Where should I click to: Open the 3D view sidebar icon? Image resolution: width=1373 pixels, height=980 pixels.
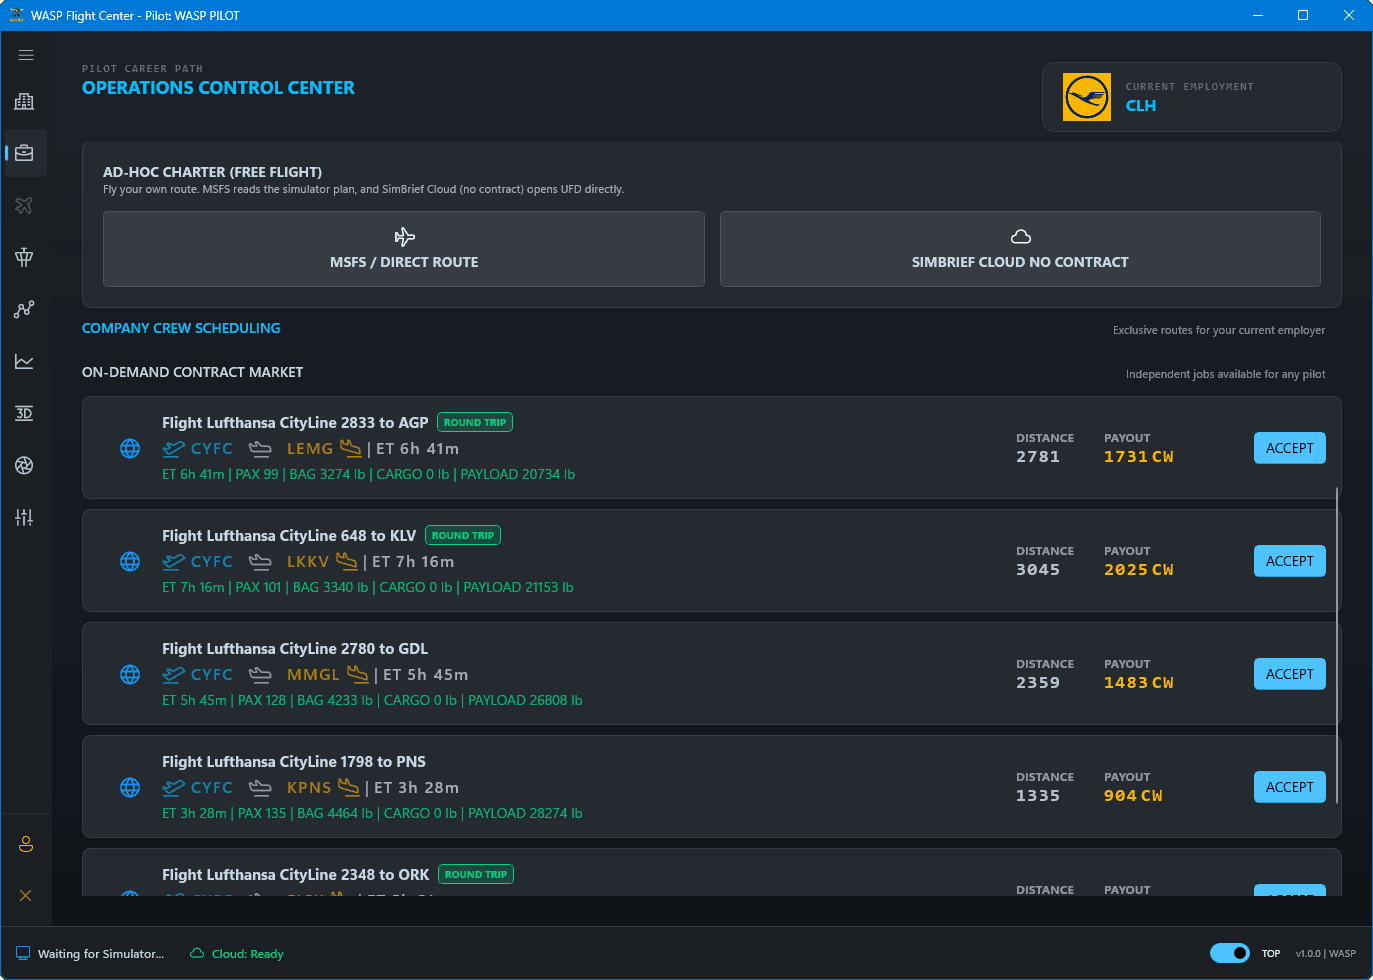pos(25,413)
